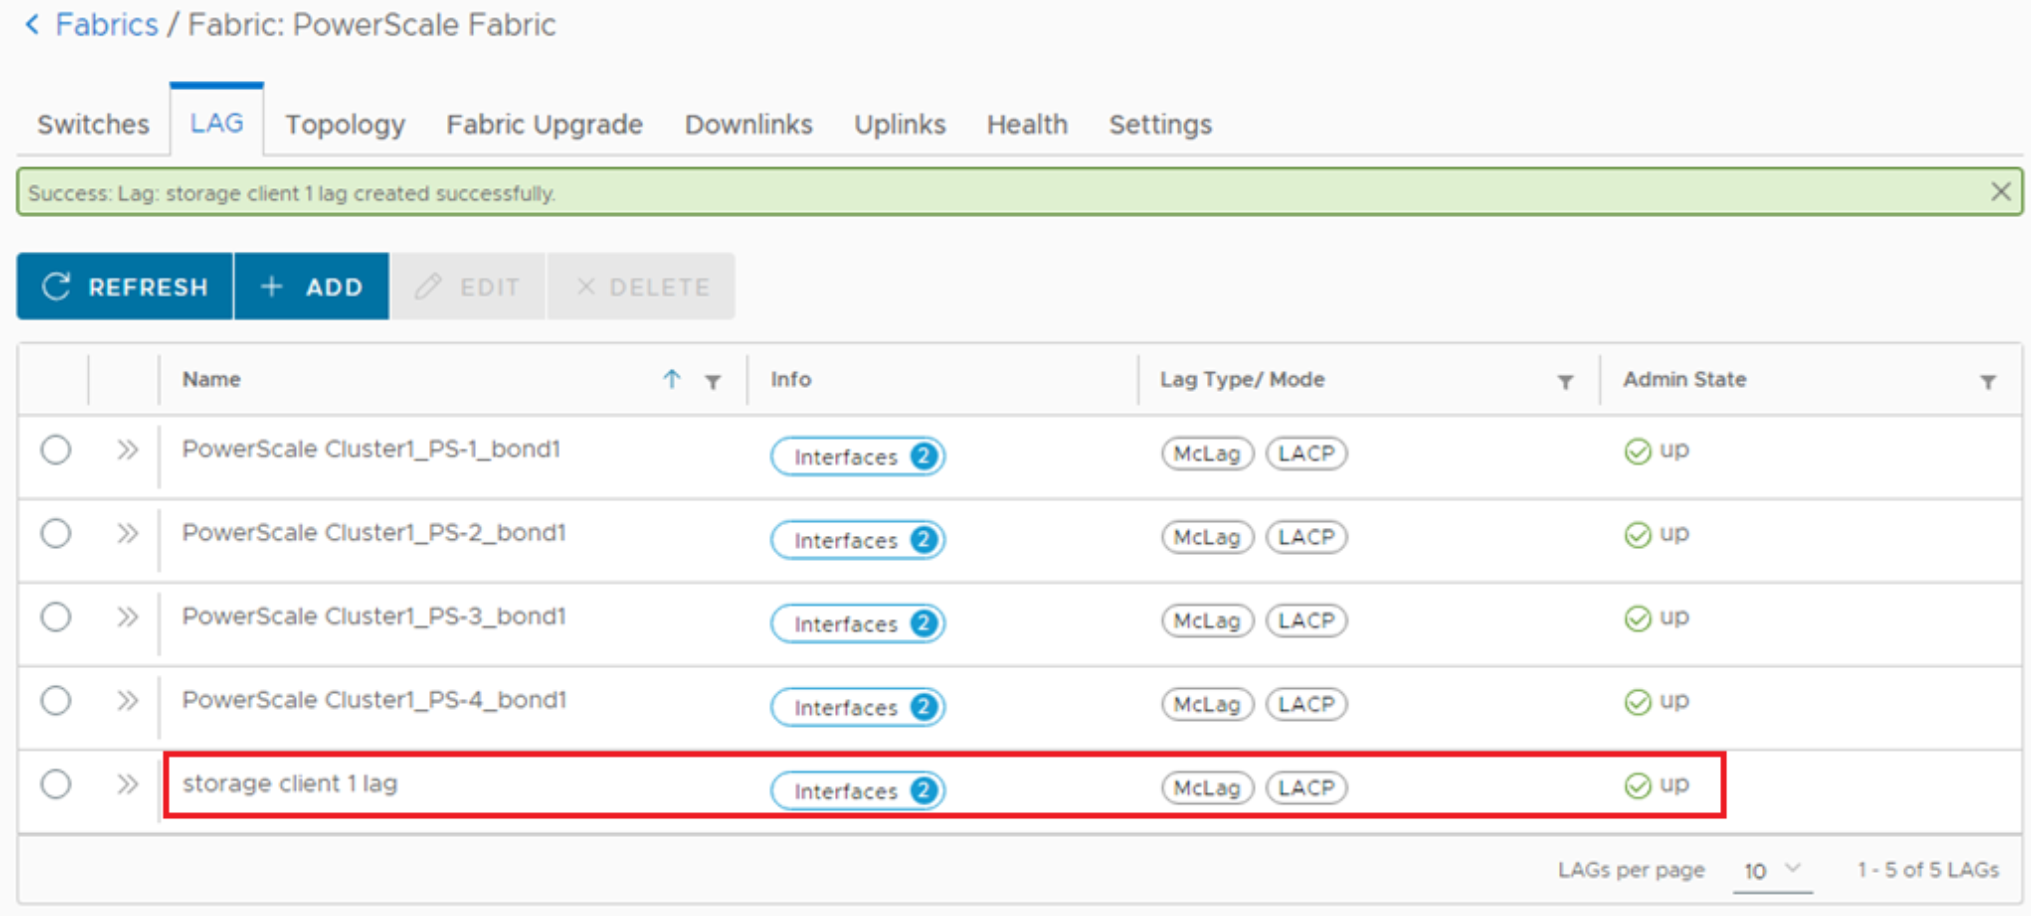Click McLag tag in storage client row

coord(1207,788)
